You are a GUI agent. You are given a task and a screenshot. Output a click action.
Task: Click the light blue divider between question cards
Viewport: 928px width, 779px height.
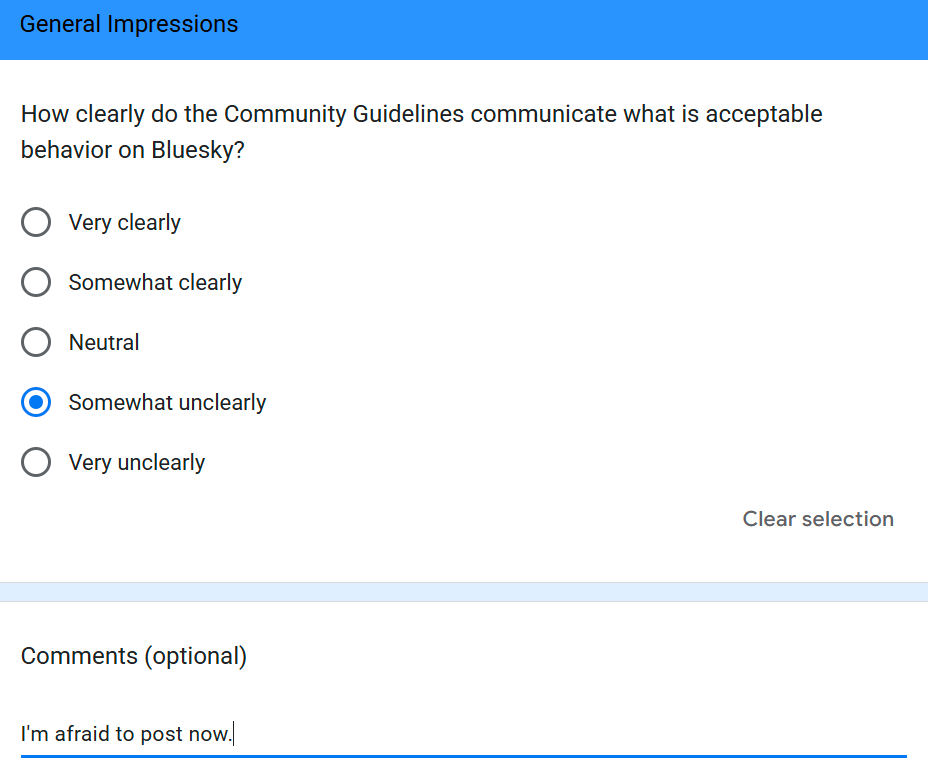click(x=464, y=592)
